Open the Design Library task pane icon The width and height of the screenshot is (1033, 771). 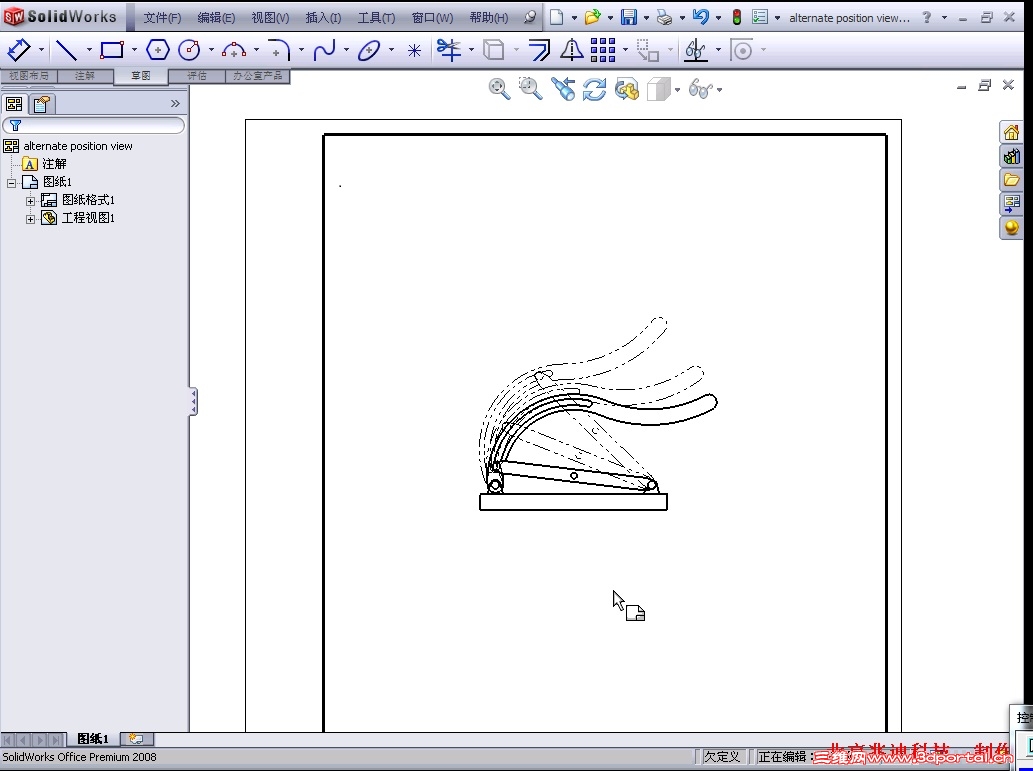coord(1011,156)
